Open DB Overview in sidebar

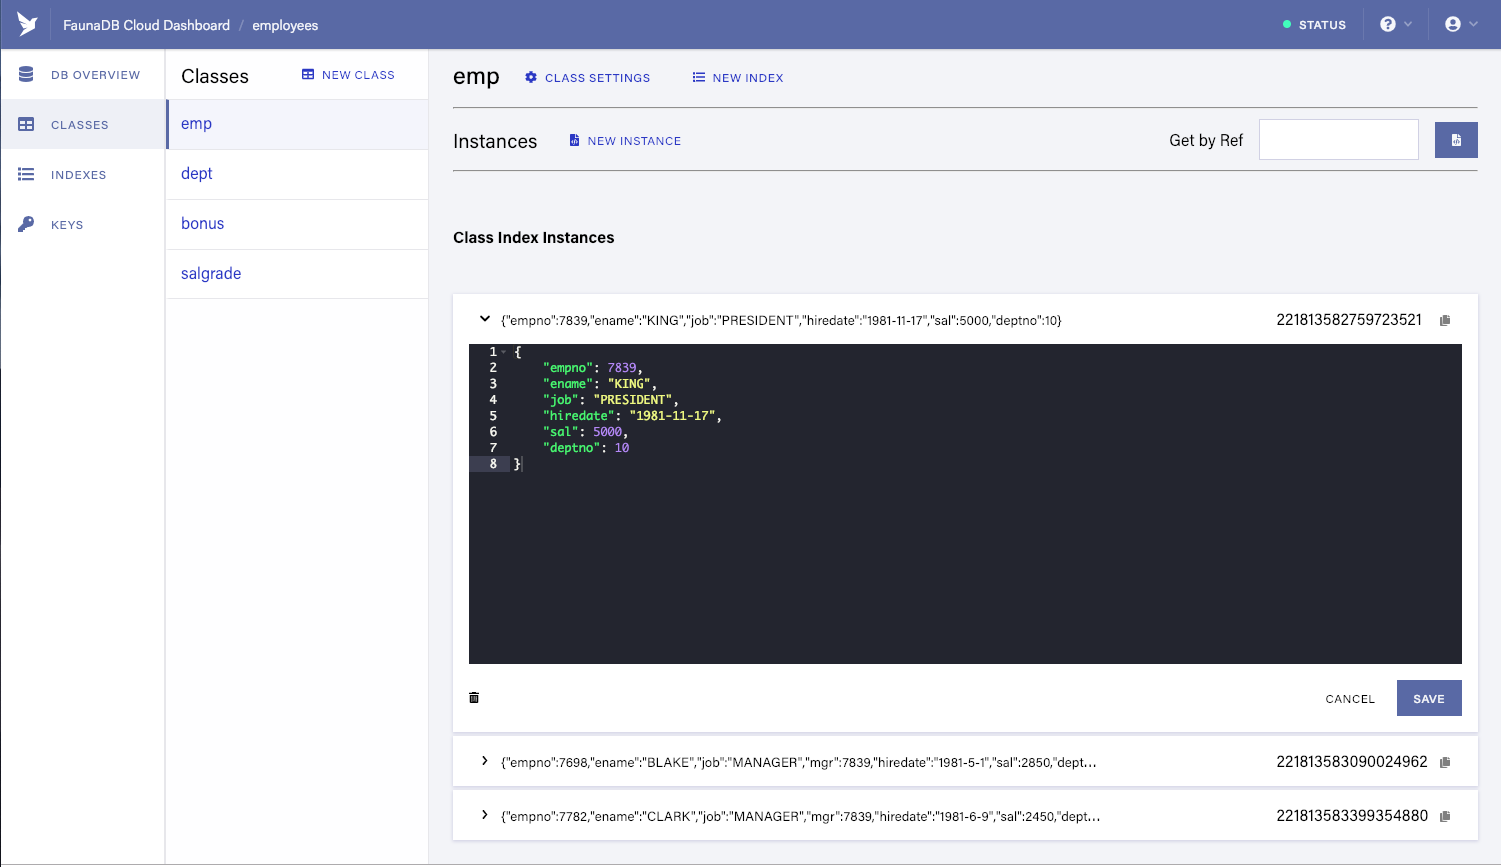point(83,75)
